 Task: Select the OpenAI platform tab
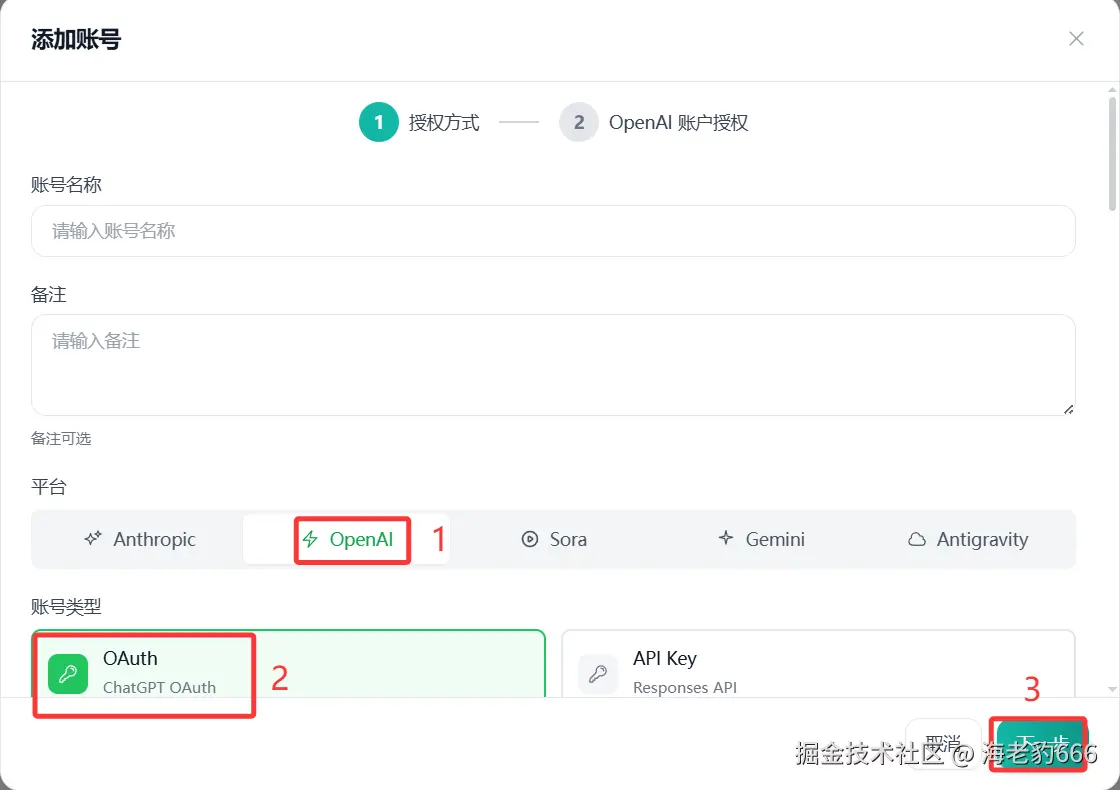pyautogui.click(x=346, y=539)
